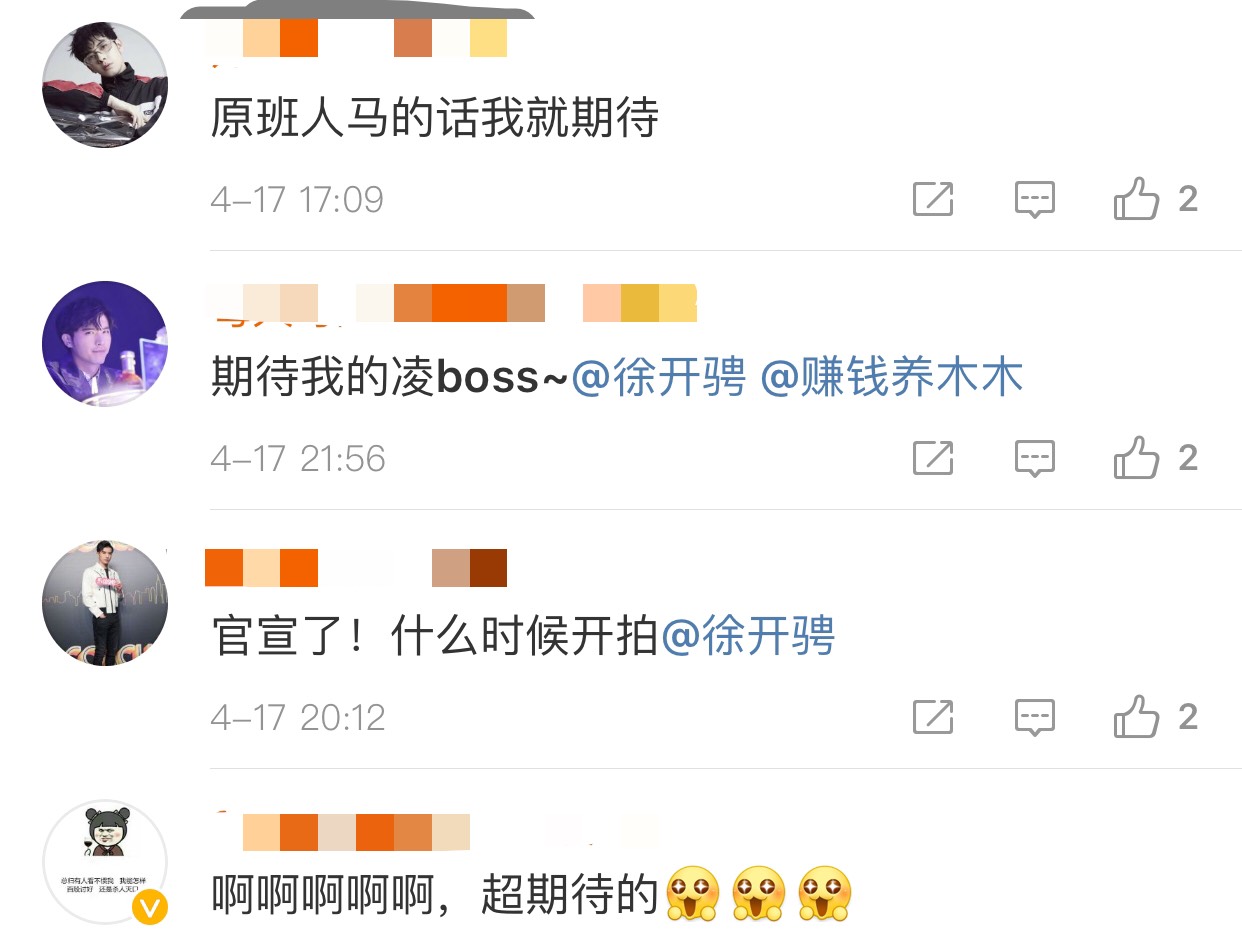
Task: Open the cartoon bear avatar with V badge
Action: click(105, 862)
